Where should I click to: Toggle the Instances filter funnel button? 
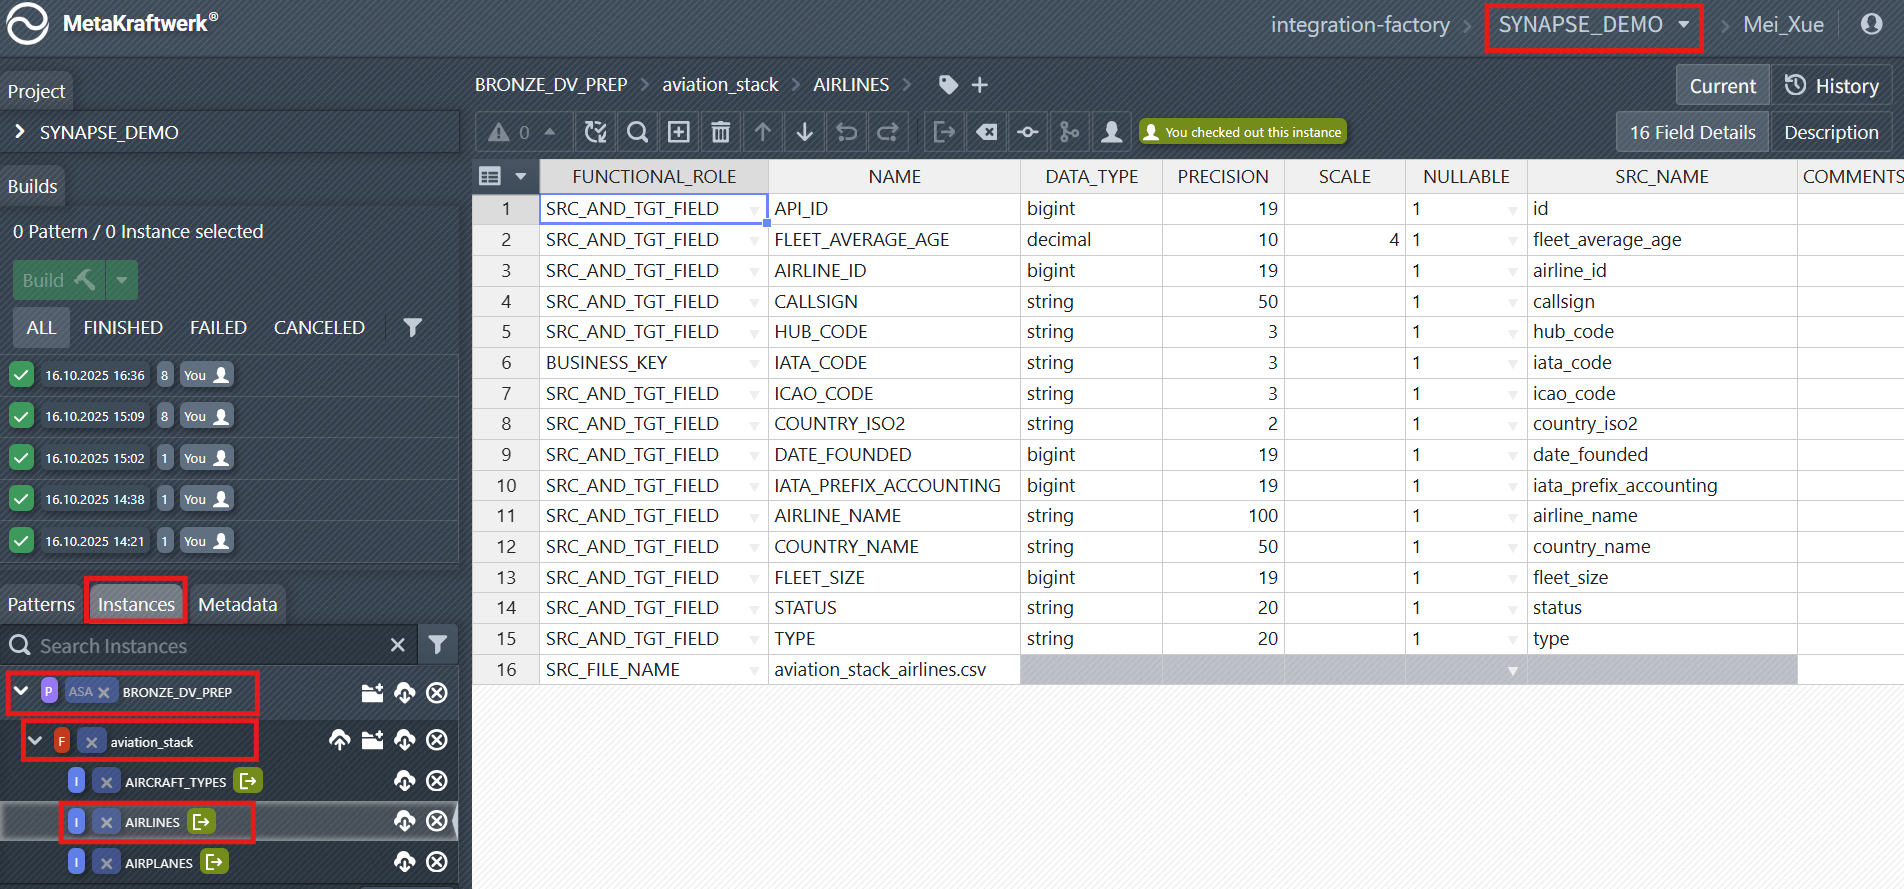(437, 645)
